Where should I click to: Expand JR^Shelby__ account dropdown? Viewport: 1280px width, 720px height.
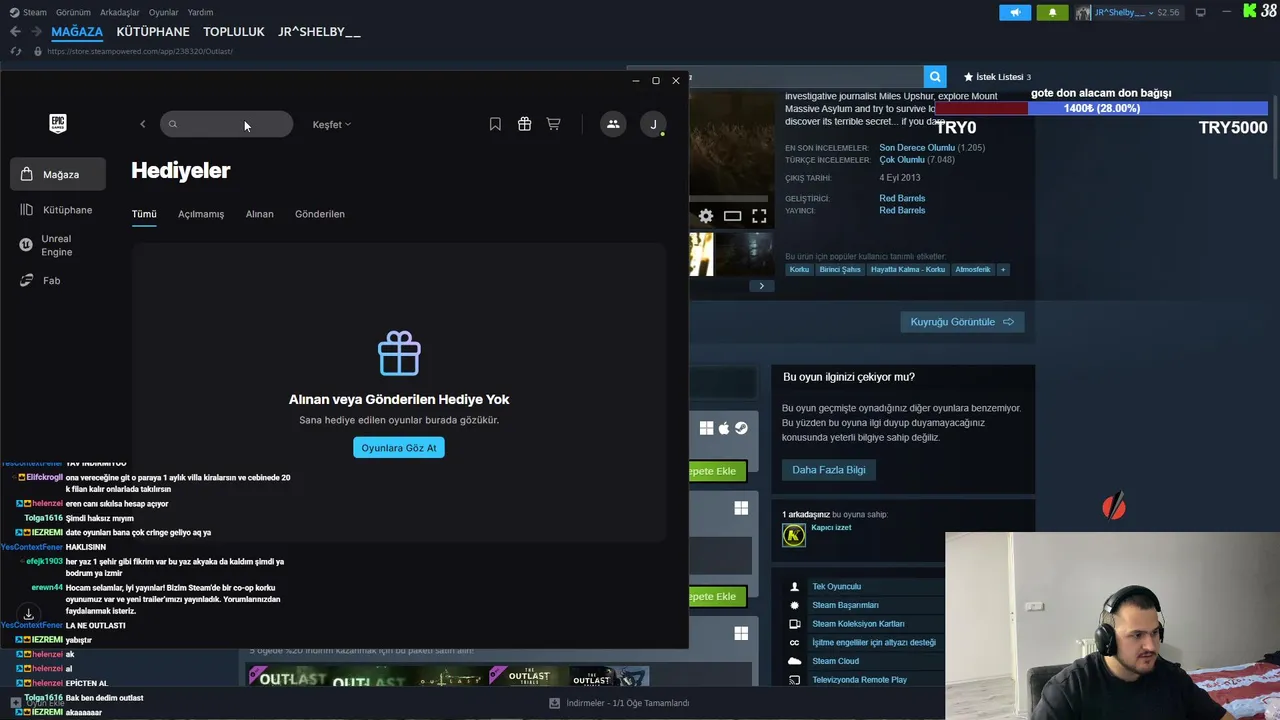click(1128, 12)
